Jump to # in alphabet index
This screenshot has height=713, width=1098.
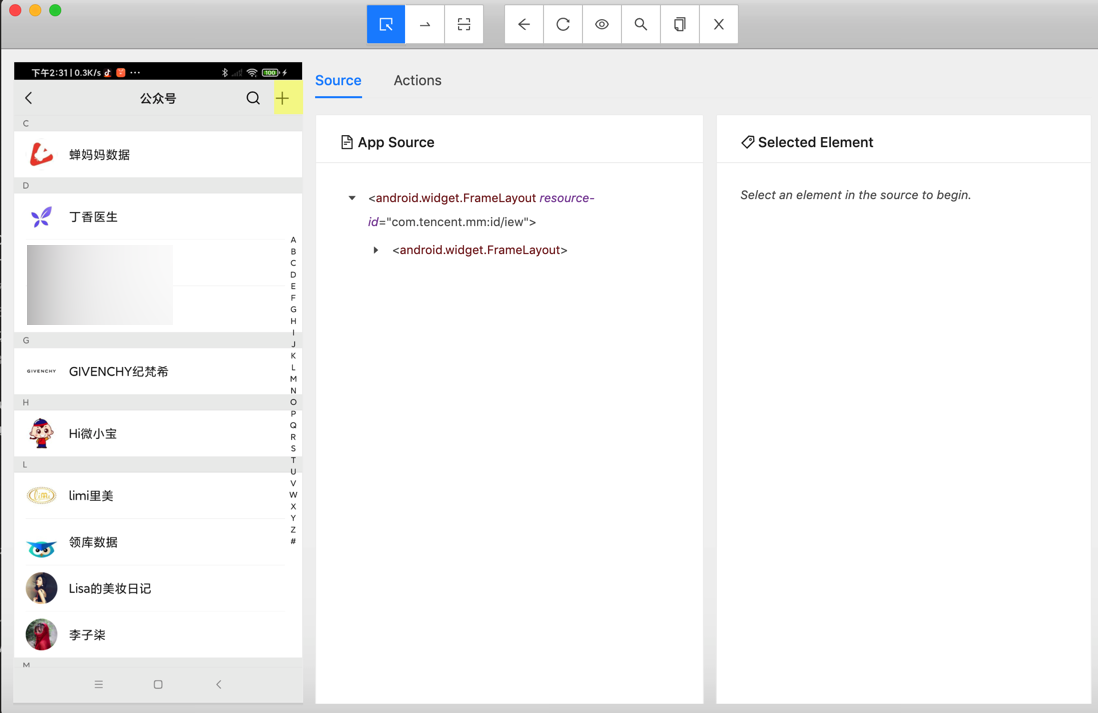coord(293,541)
